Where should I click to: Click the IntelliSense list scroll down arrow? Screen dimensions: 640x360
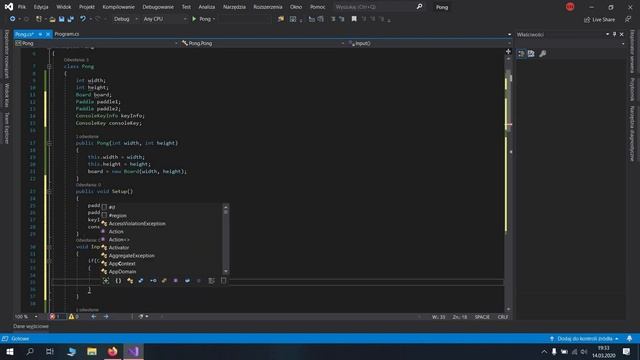click(226, 271)
